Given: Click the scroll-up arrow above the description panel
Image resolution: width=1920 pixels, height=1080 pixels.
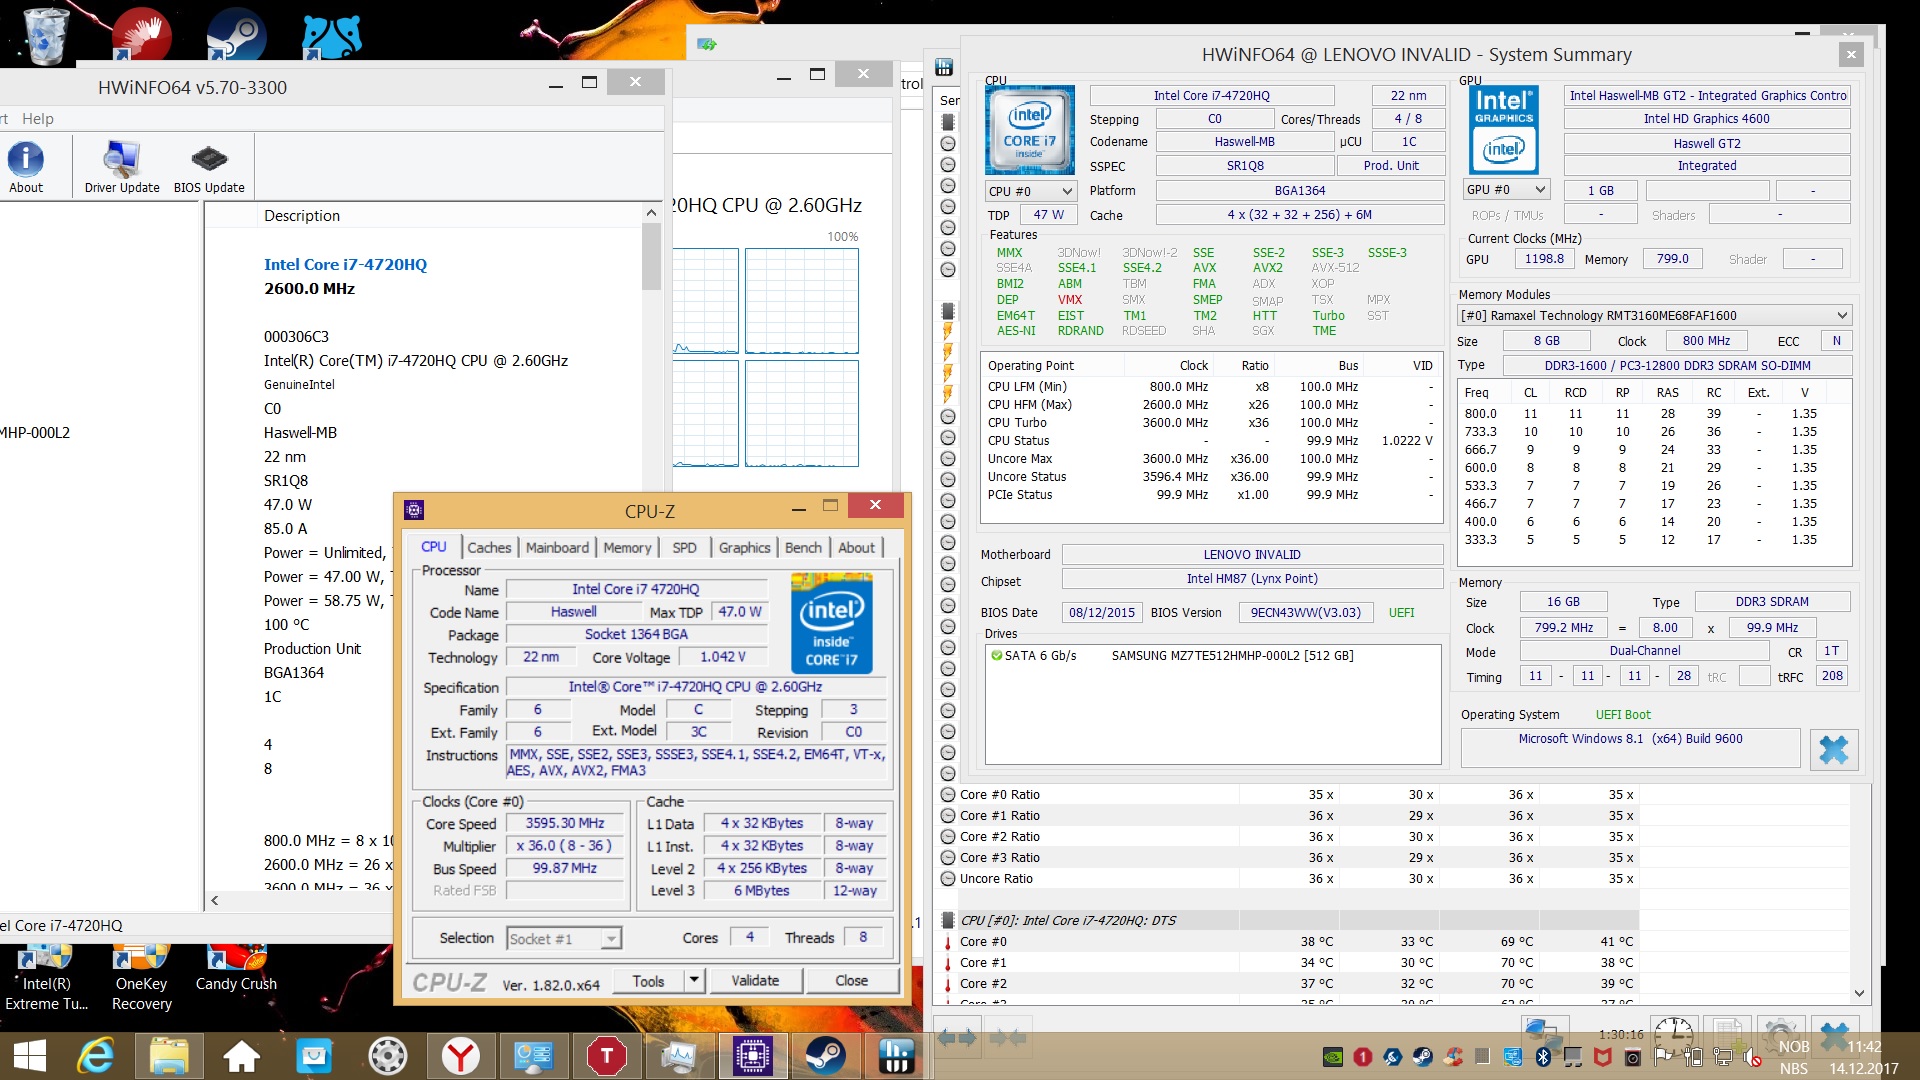Looking at the screenshot, I should coord(651,212).
